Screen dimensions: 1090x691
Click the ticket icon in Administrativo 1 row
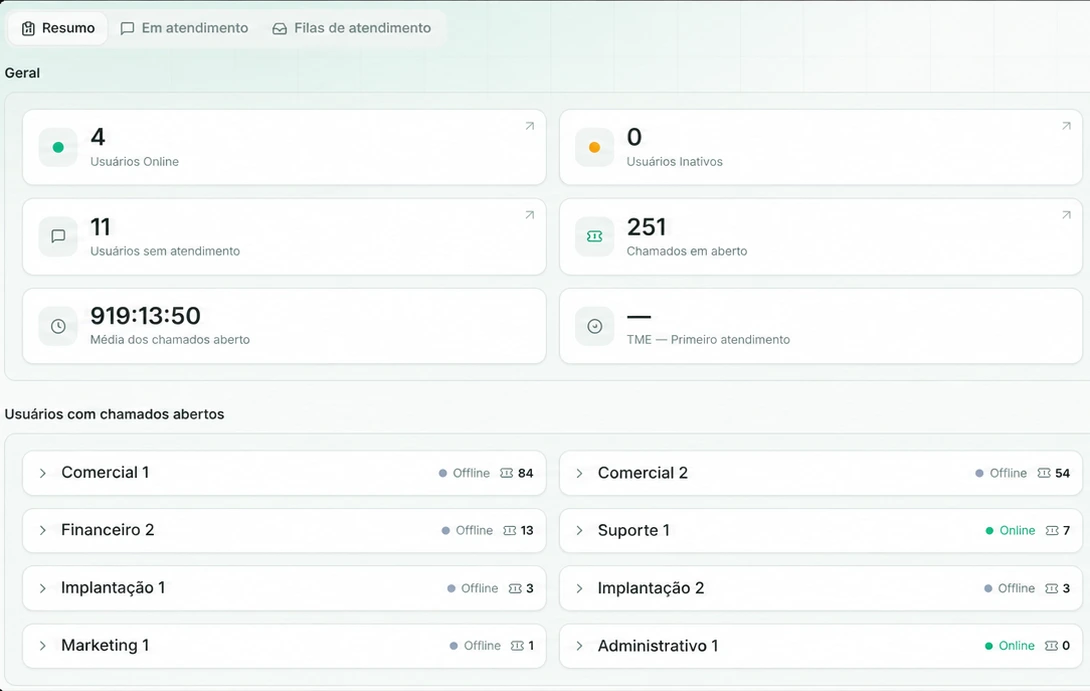[1052, 646]
